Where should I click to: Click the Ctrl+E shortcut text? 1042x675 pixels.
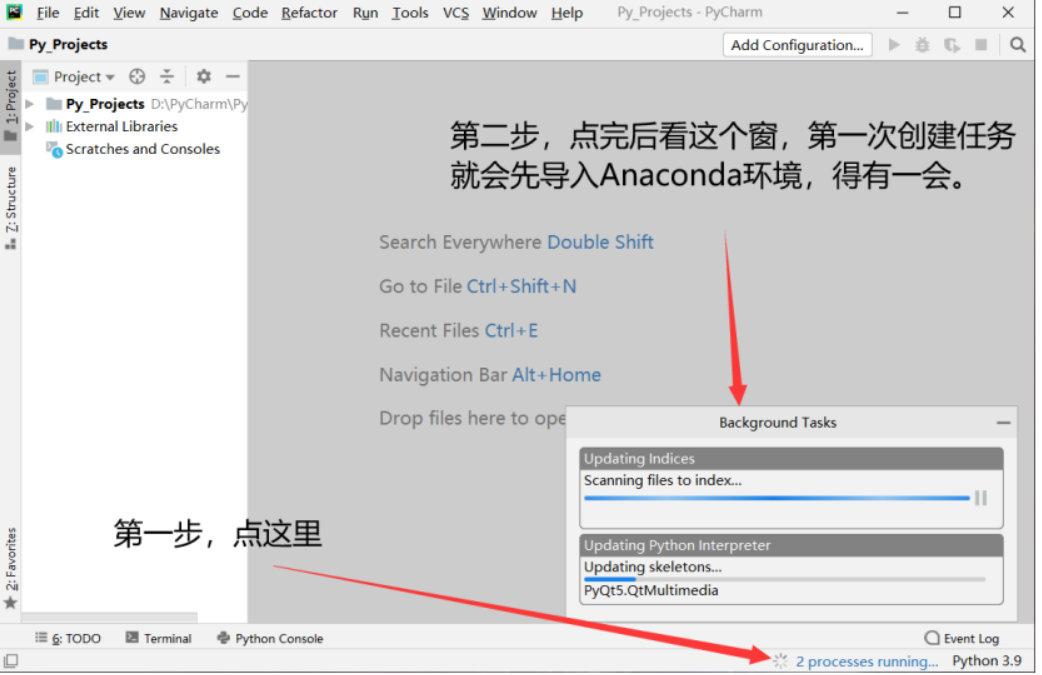click(511, 331)
